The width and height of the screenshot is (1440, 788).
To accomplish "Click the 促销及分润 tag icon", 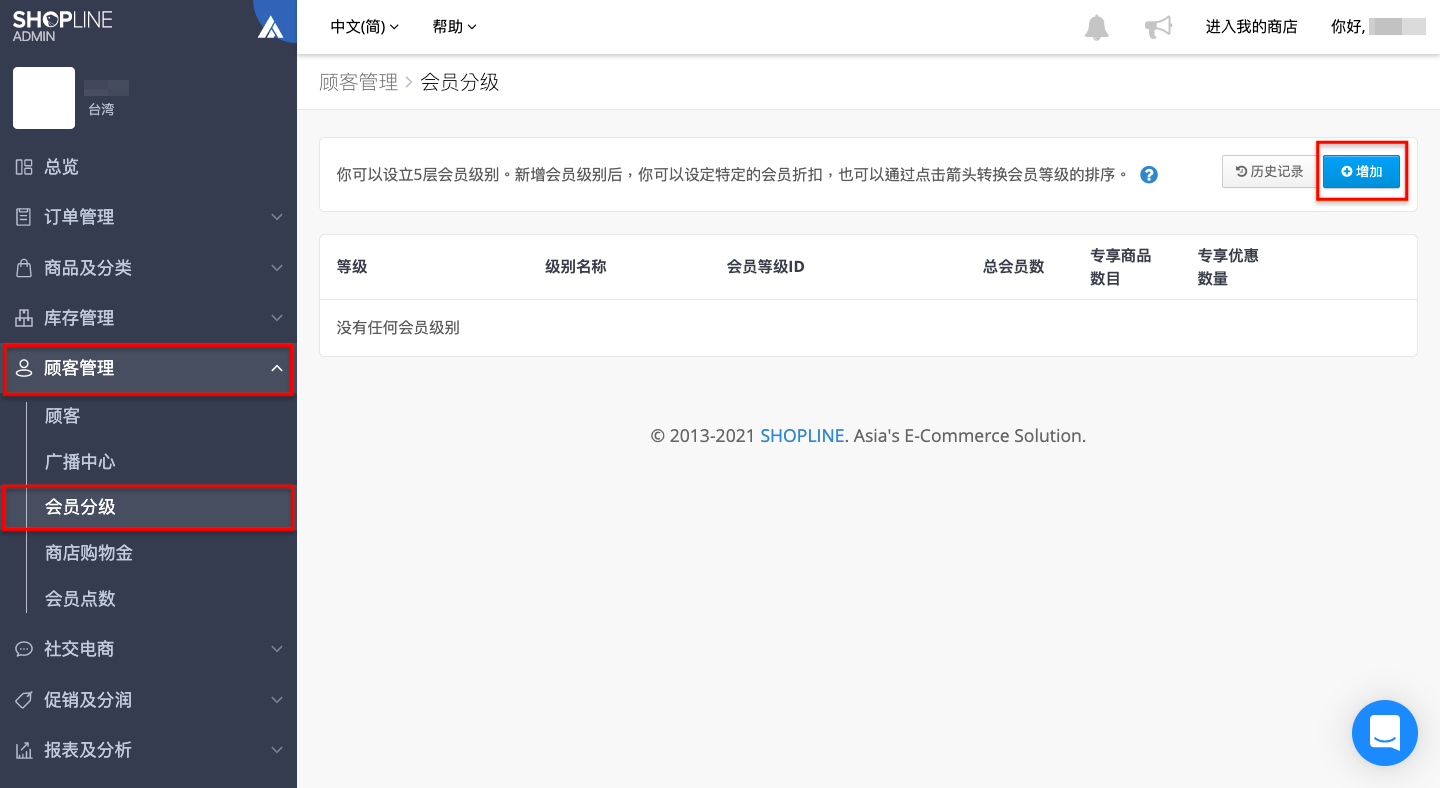I will coord(24,700).
